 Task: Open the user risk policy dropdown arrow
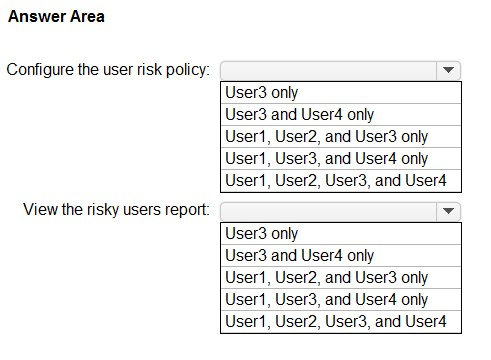[448, 70]
